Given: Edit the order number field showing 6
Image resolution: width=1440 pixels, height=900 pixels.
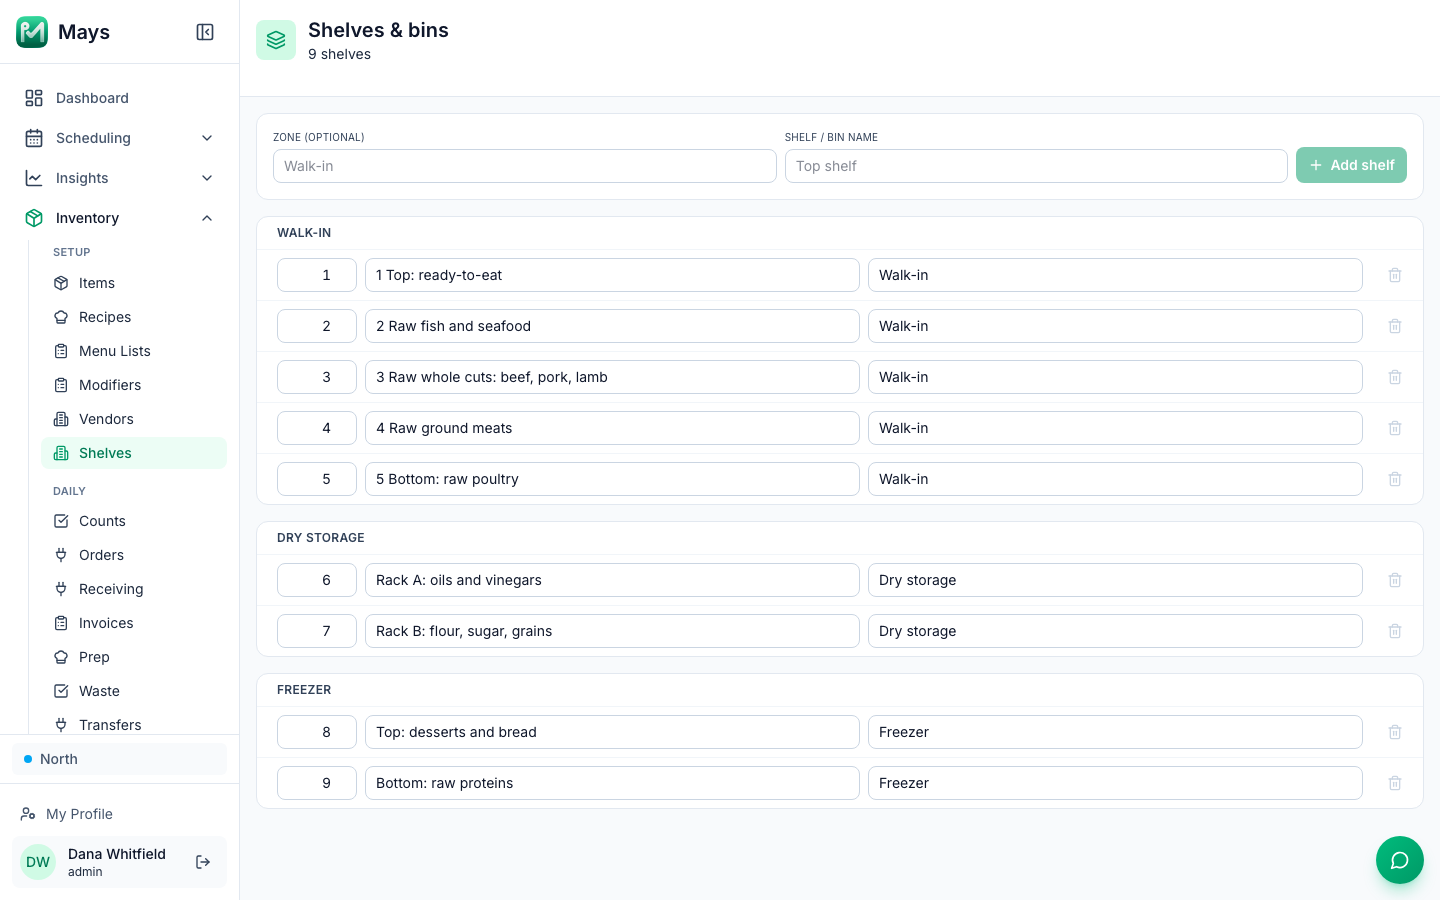Looking at the screenshot, I should [317, 580].
